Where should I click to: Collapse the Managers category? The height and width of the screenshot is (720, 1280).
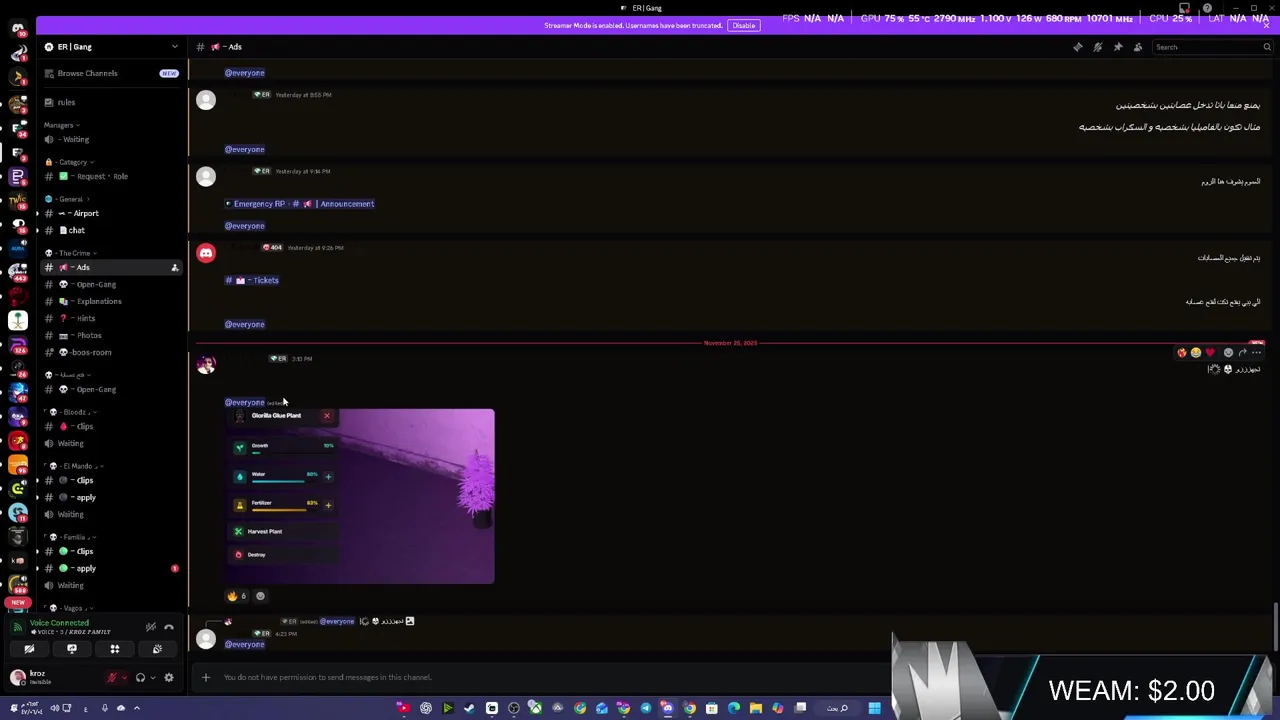pos(61,125)
